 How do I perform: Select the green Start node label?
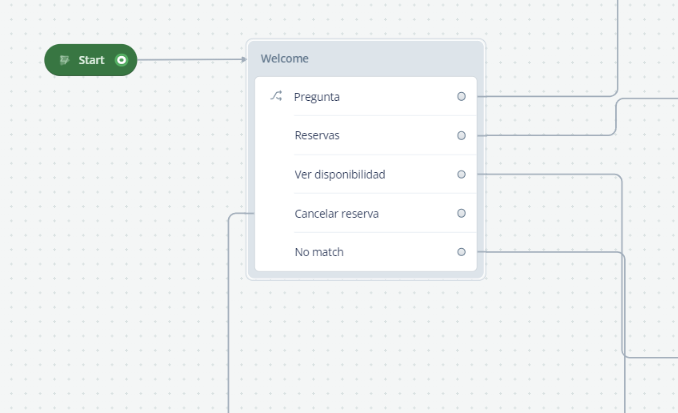(91, 60)
